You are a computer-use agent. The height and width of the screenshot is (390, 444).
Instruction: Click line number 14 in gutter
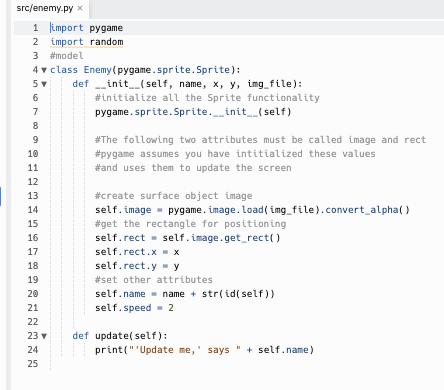click(x=33, y=210)
